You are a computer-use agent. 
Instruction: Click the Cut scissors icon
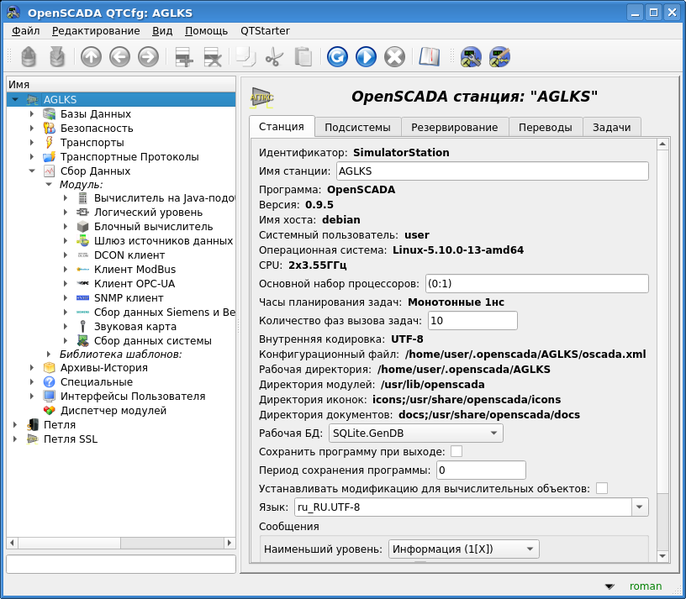tap(274, 57)
